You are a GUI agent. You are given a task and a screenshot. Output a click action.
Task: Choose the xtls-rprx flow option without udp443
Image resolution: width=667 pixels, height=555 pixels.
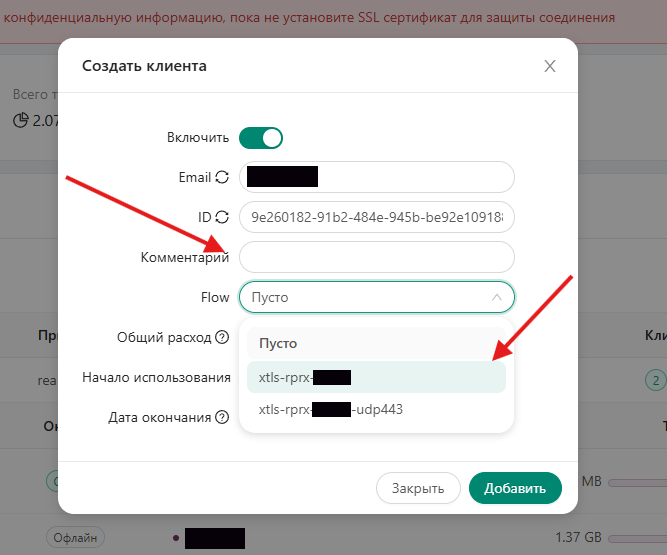click(376, 377)
